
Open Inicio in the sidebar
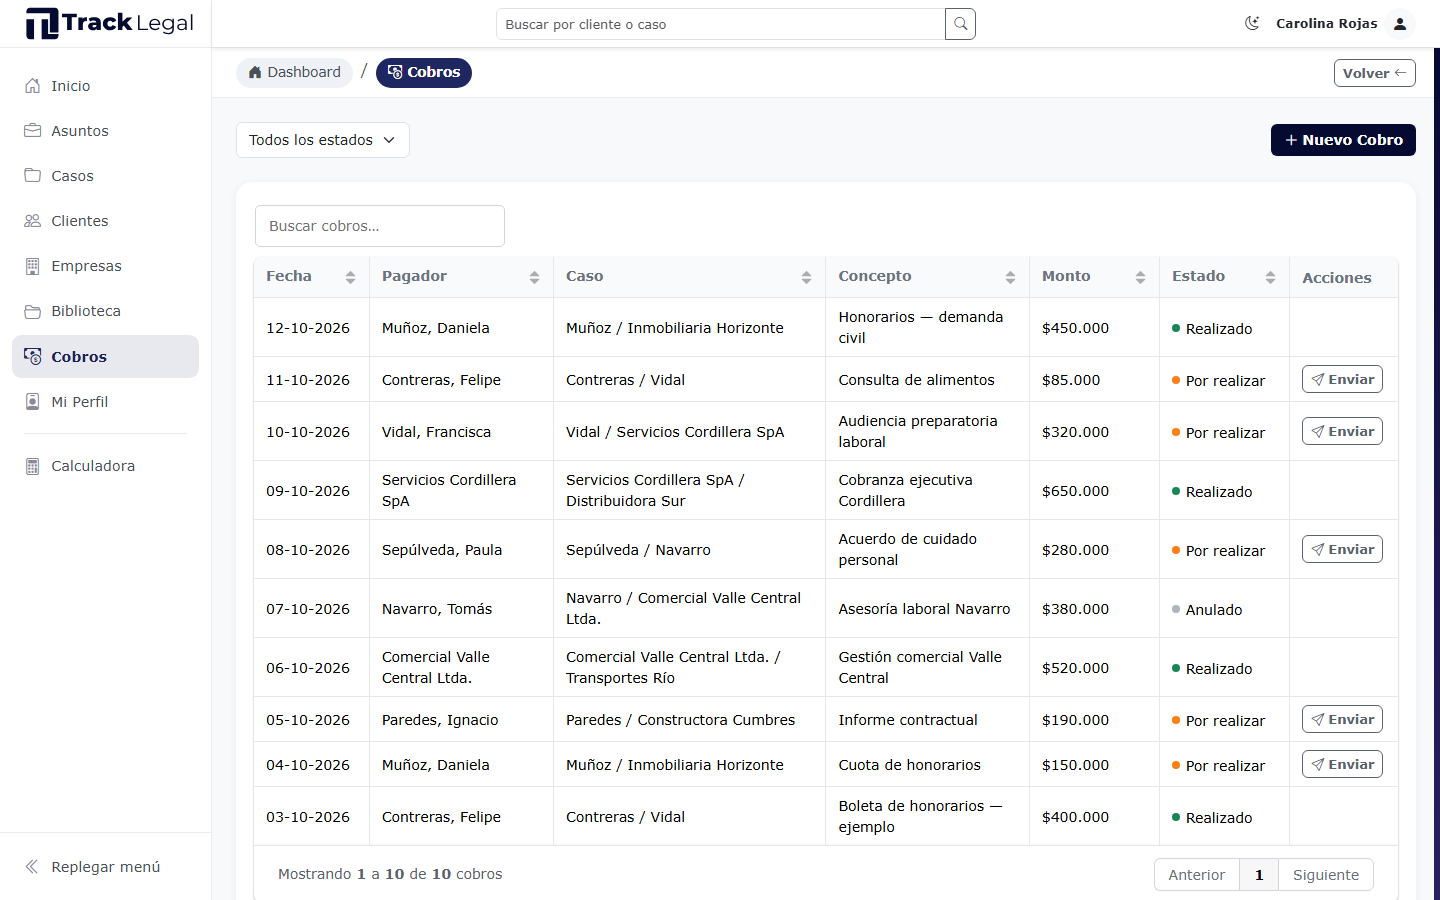[105, 86]
